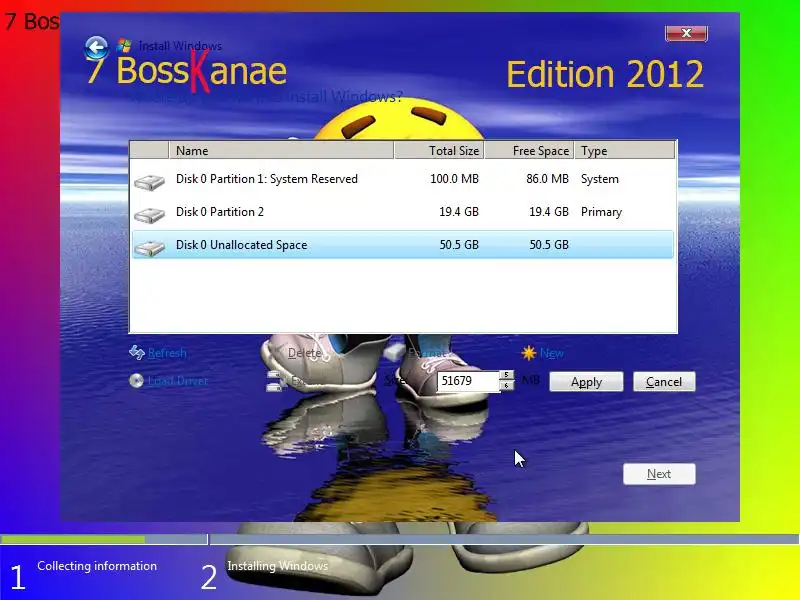Image resolution: width=800 pixels, height=600 pixels.
Task: Go back using the blue arrow button
Action: coord(96,48)
